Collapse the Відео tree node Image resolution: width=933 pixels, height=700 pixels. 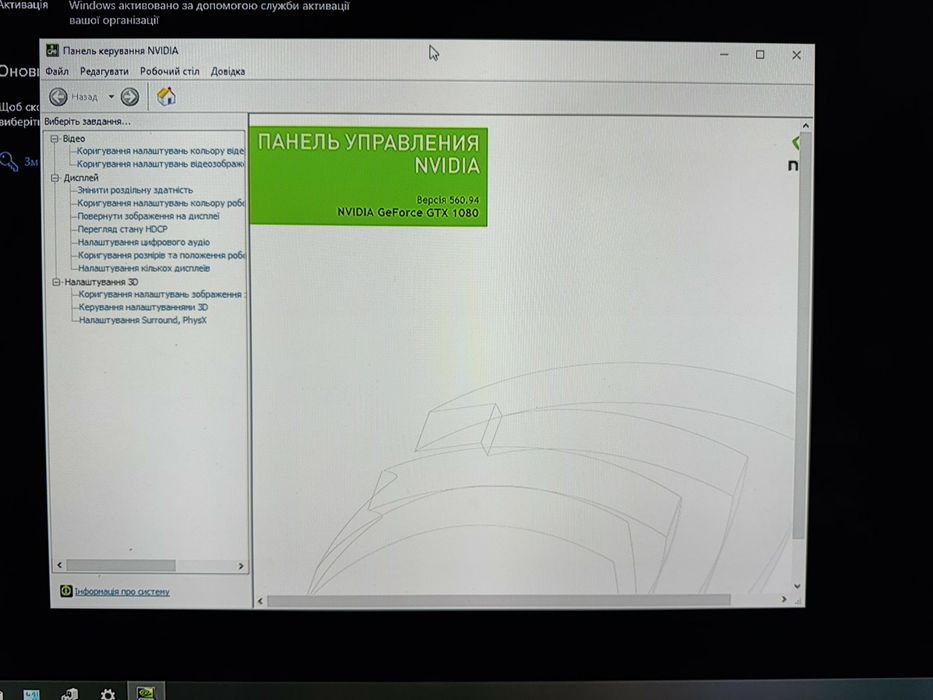point(55,139)
